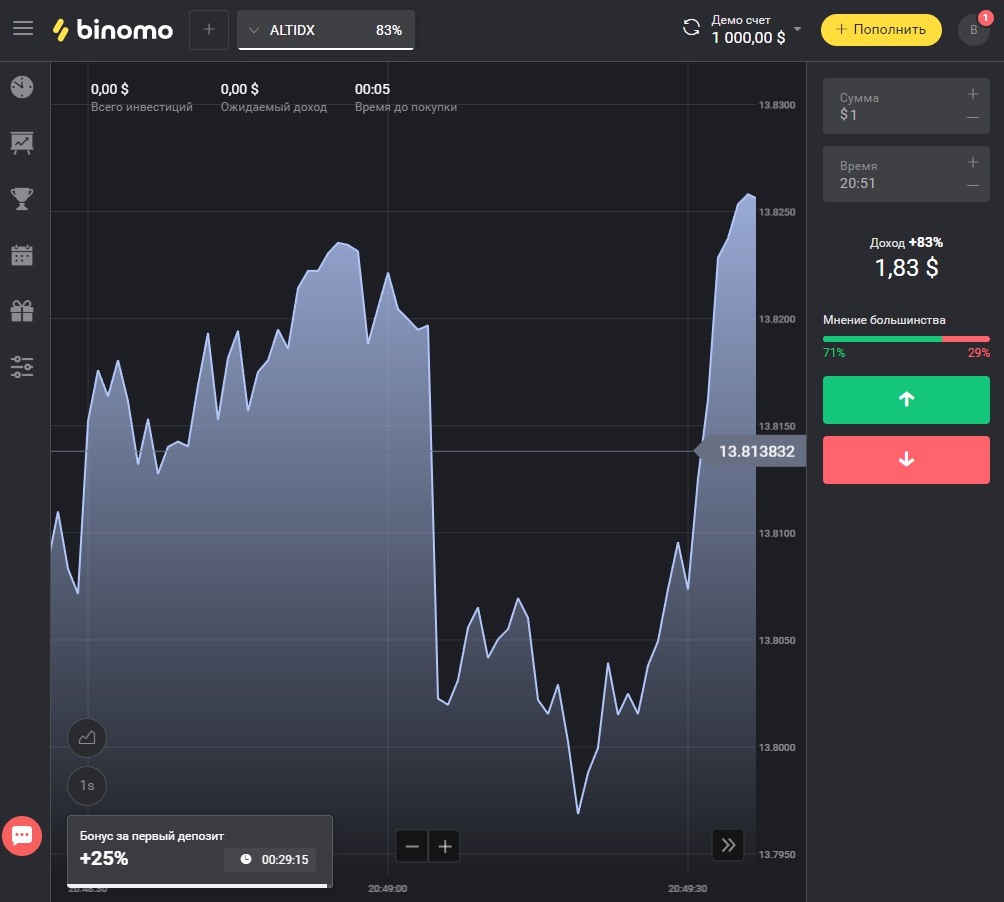1004x902 pixels.
Task: Open the education presentation chart icon
Action: point(22,143)
